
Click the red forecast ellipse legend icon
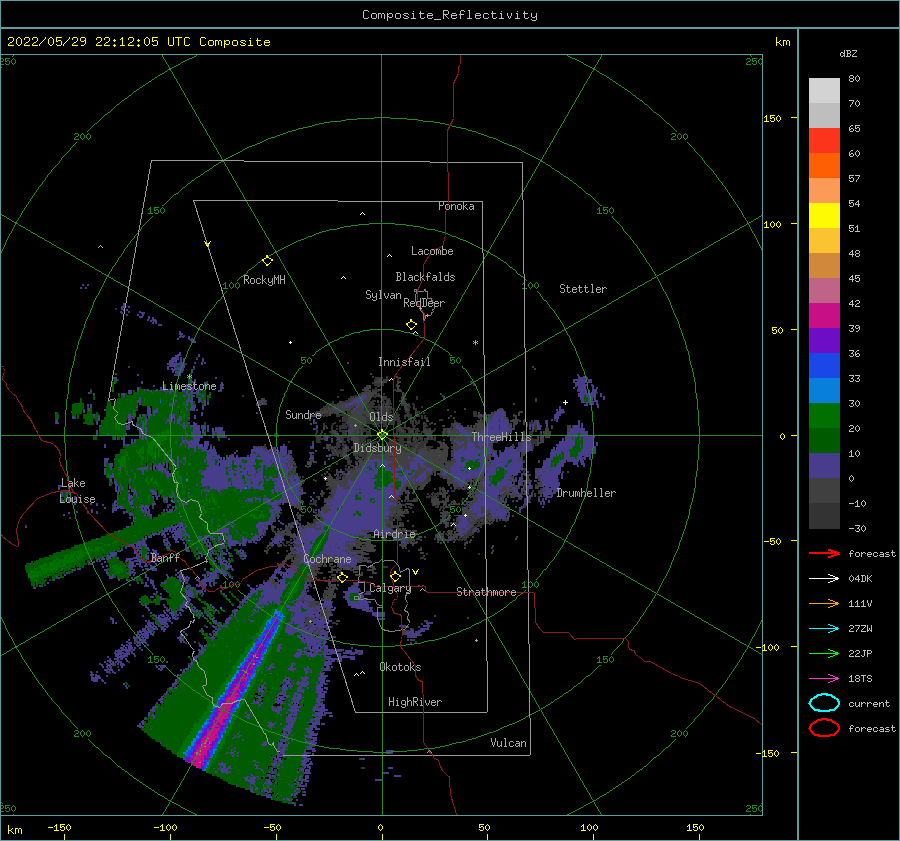824,728
